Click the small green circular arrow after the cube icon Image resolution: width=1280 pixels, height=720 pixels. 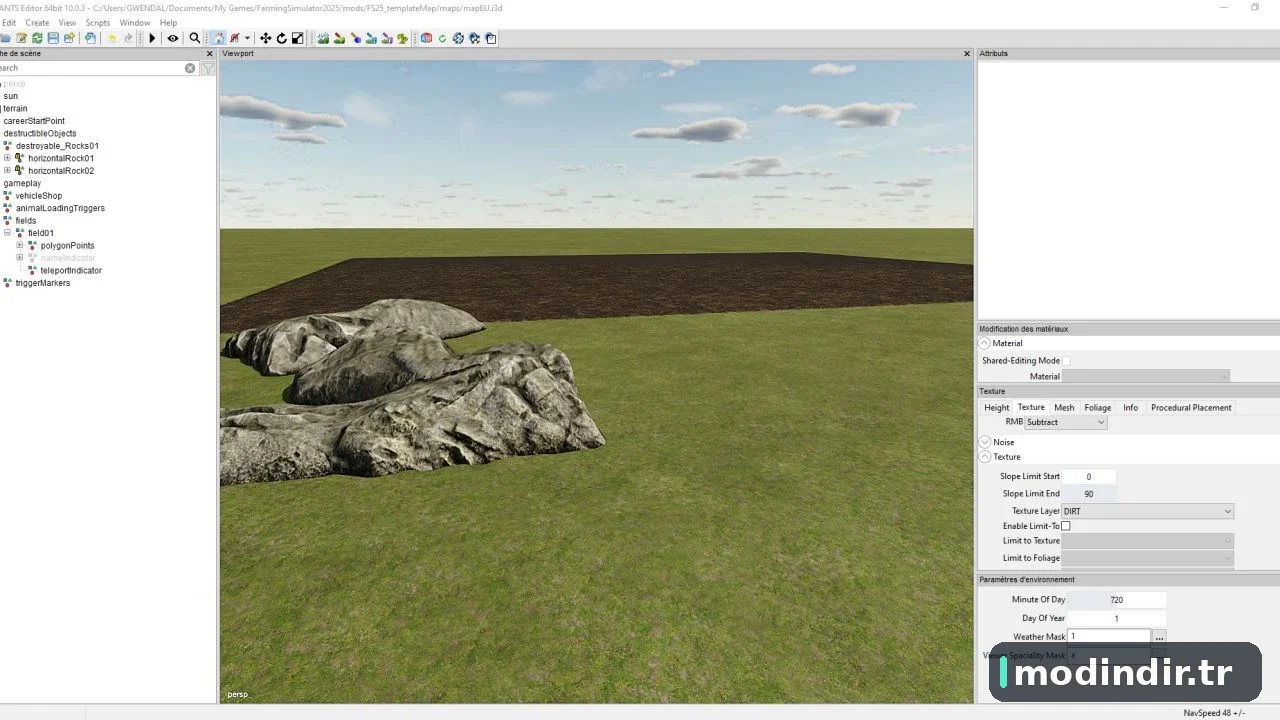(442, 38)
